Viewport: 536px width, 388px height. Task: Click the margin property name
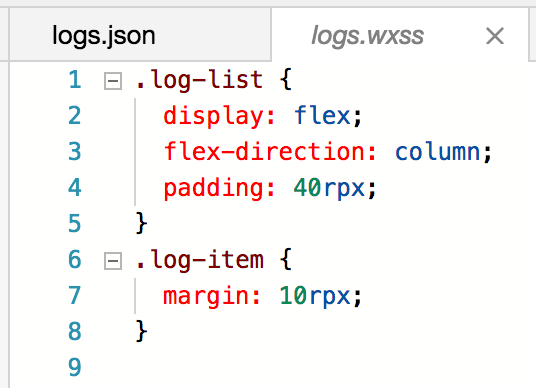click(206, 296)
